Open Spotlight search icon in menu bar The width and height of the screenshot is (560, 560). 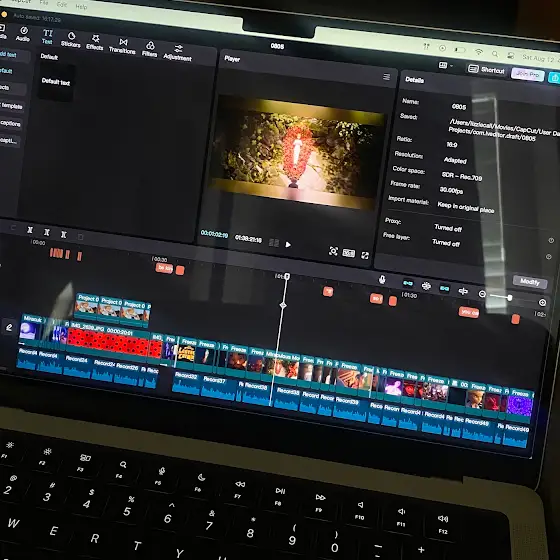pyautogui.click(x=495, y=54)
